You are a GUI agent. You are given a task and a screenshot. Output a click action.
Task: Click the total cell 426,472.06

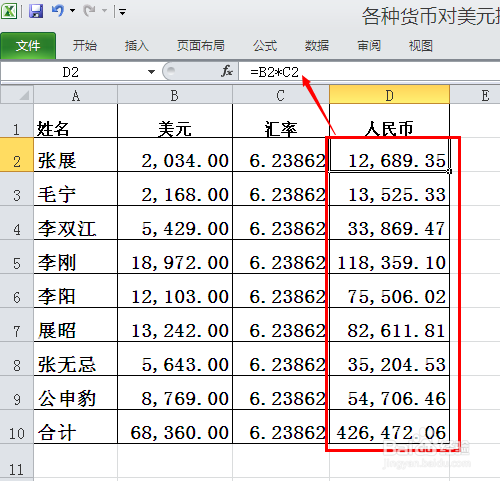[x=389, y=427]
